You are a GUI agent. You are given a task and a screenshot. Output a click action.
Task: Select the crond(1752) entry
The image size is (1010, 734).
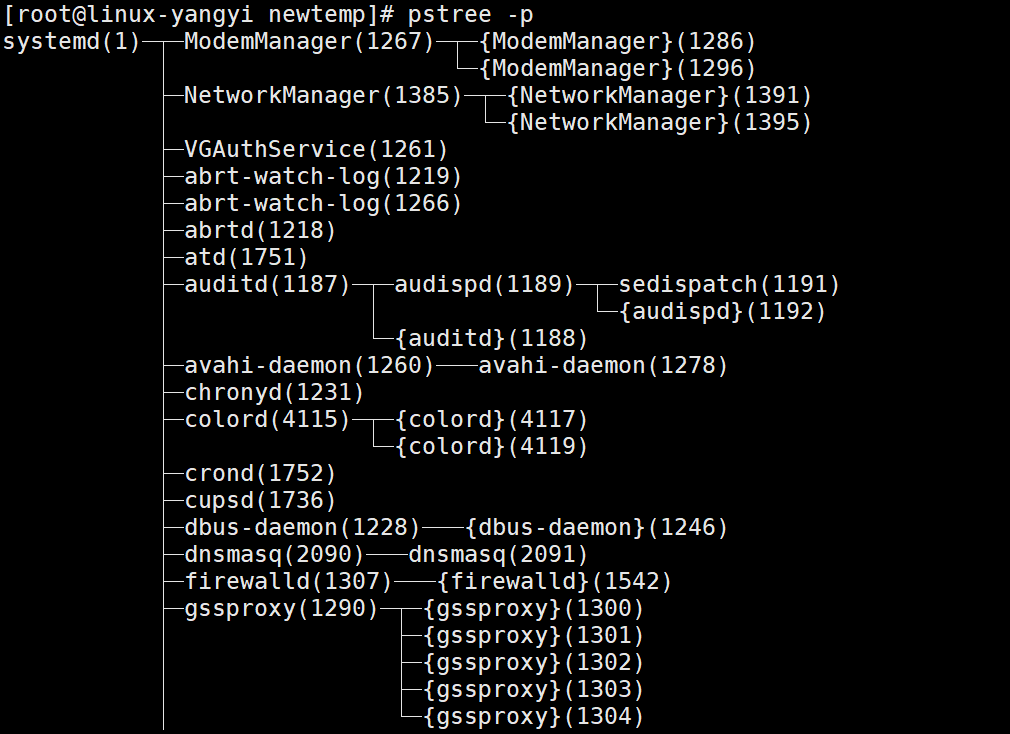260,474
